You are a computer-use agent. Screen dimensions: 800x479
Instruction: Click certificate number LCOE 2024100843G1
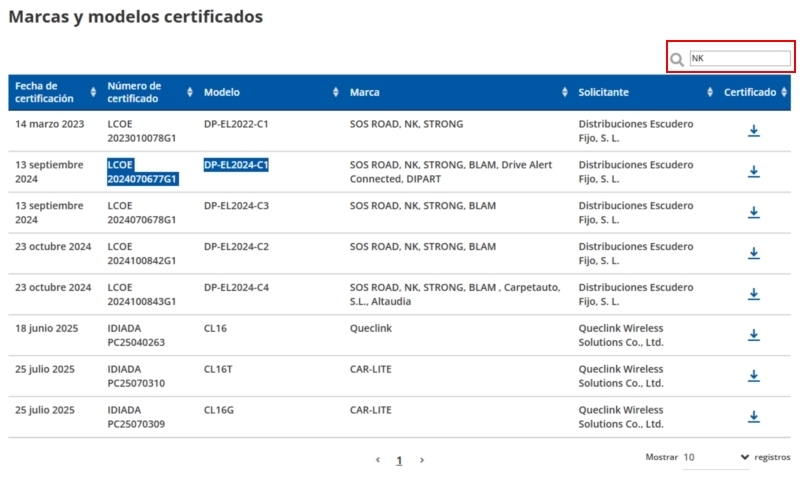pyautogui.click(x=142, y=294)
